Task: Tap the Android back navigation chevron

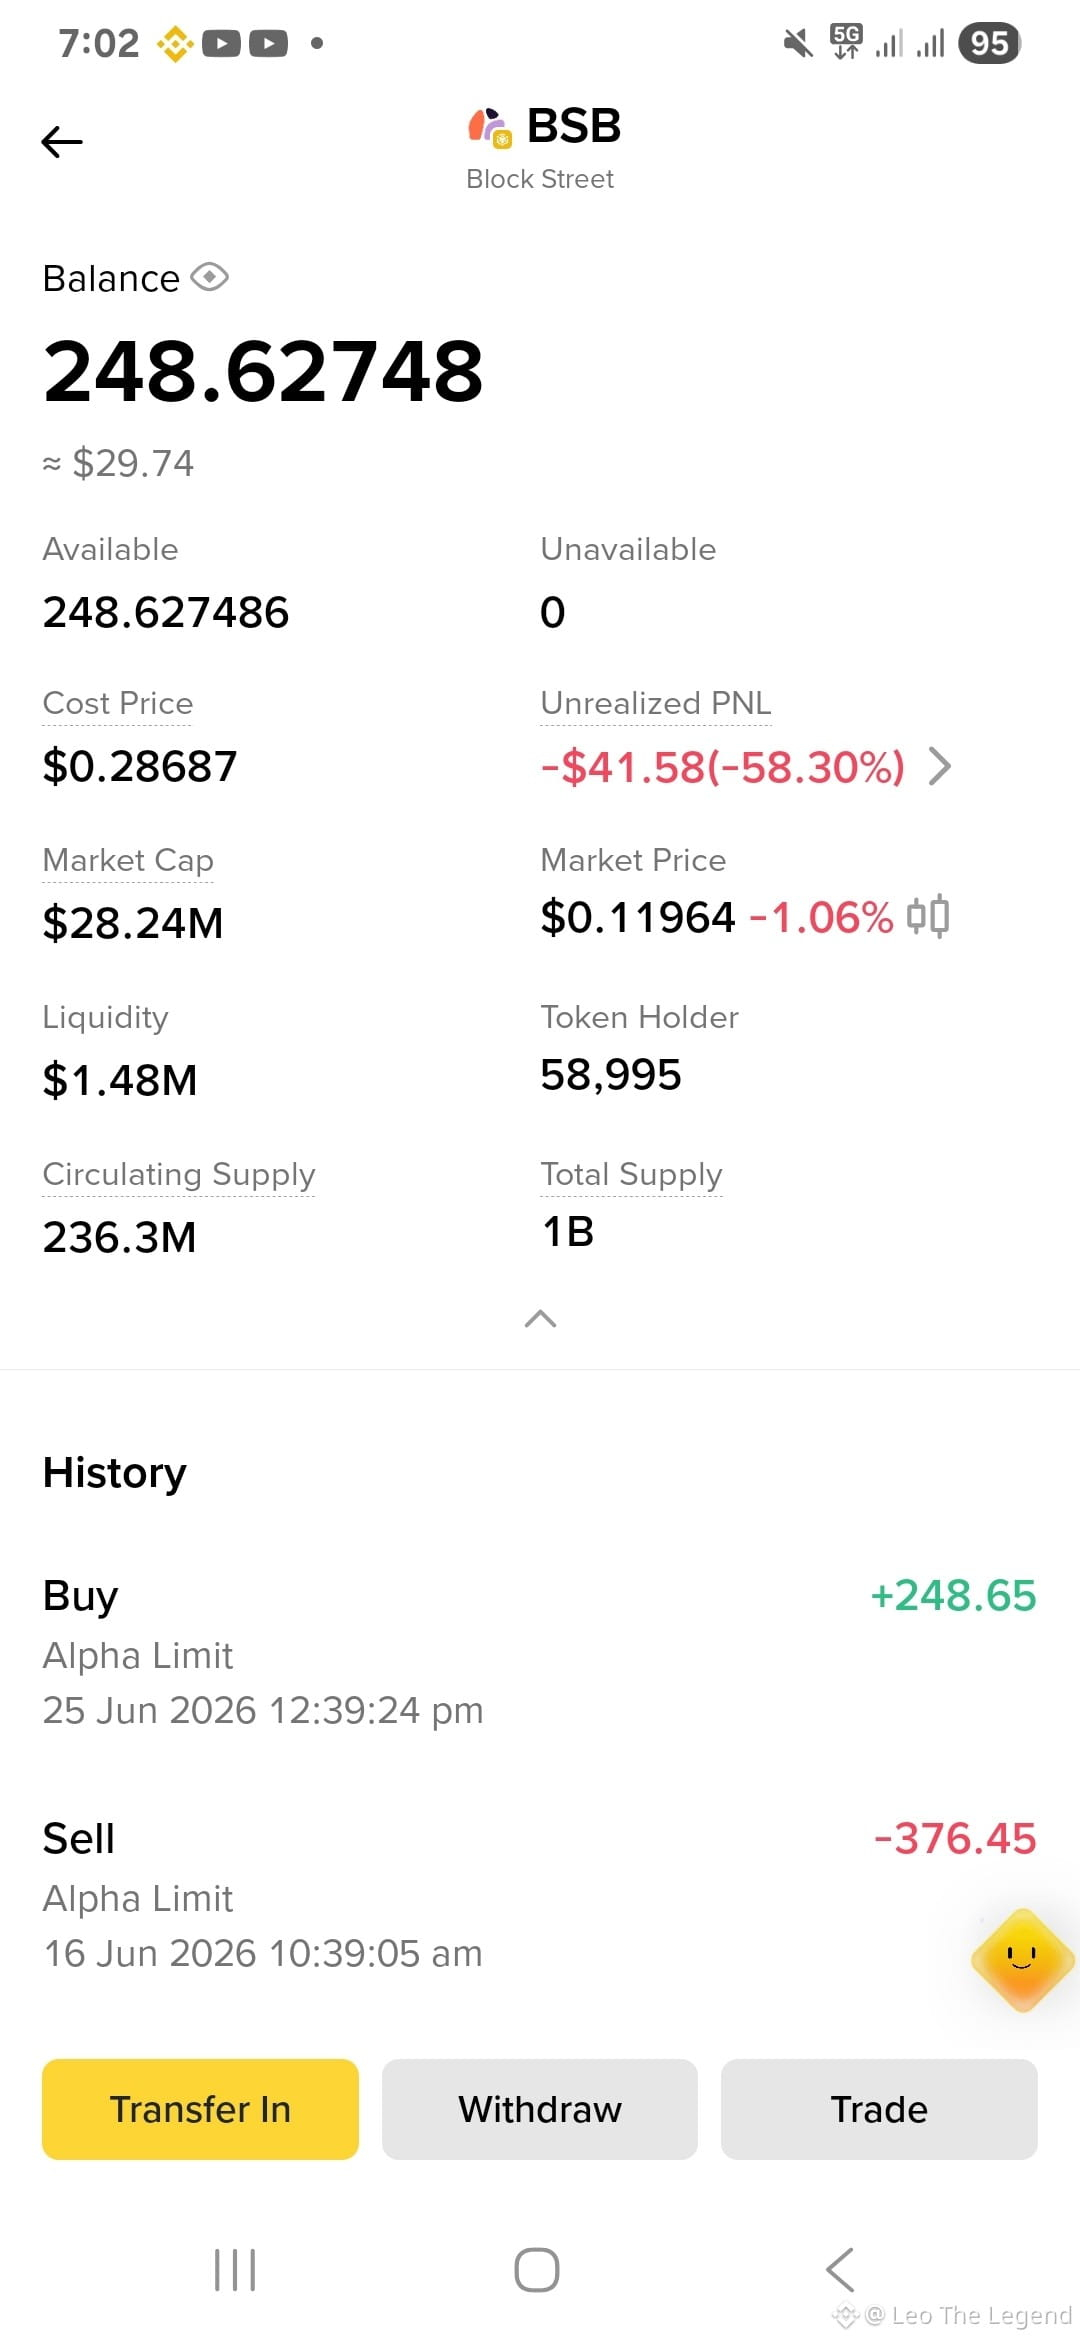Action: tap(840, 2269)
